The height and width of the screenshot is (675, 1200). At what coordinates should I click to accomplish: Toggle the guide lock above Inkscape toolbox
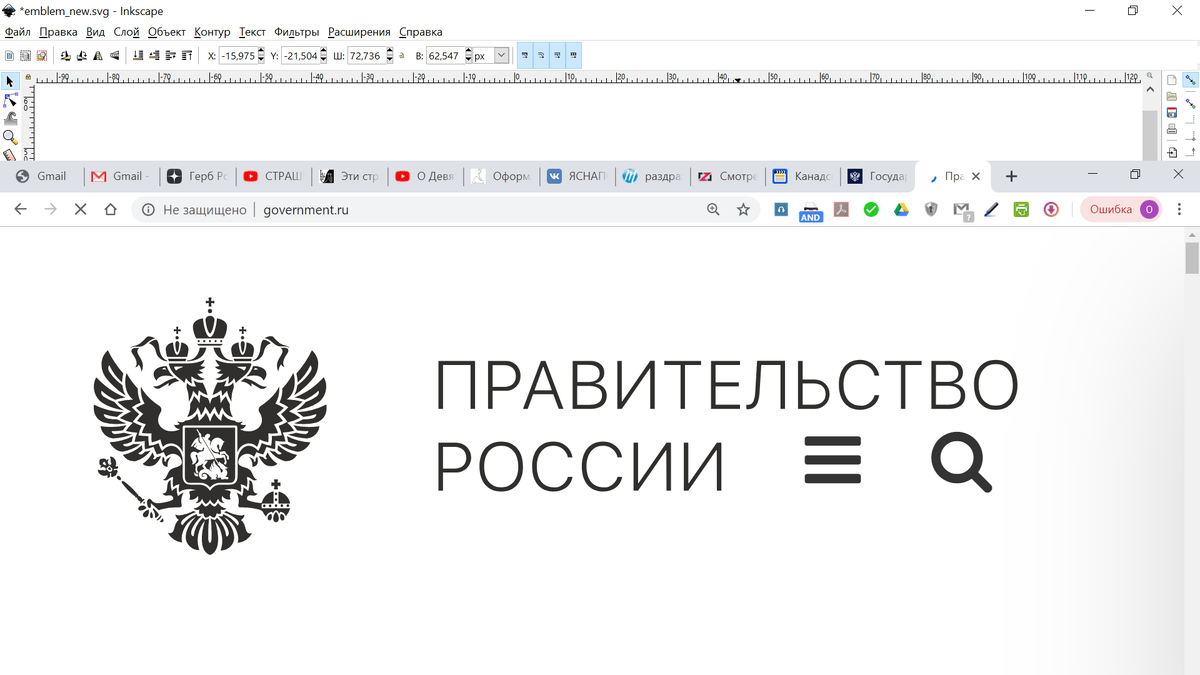29,77
